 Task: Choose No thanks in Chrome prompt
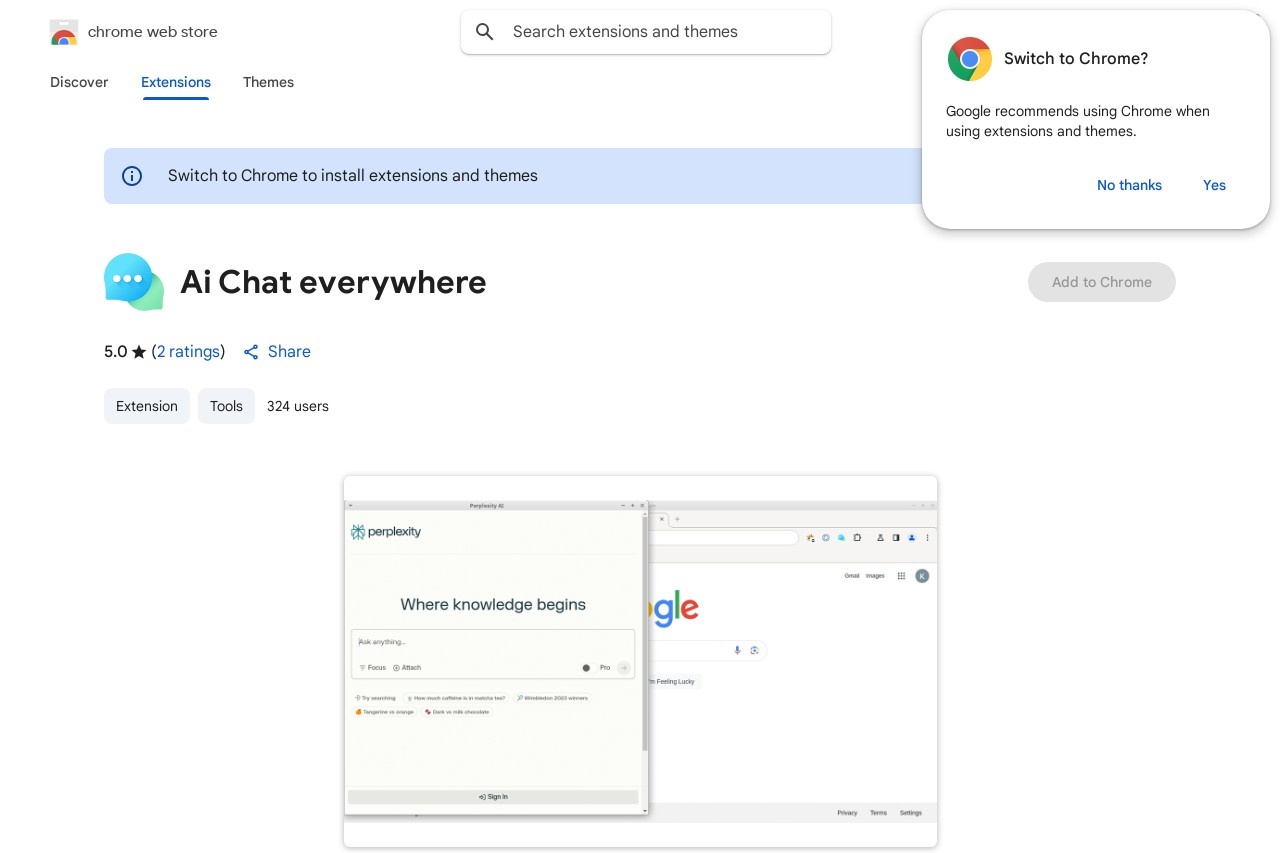(1129, 185)
